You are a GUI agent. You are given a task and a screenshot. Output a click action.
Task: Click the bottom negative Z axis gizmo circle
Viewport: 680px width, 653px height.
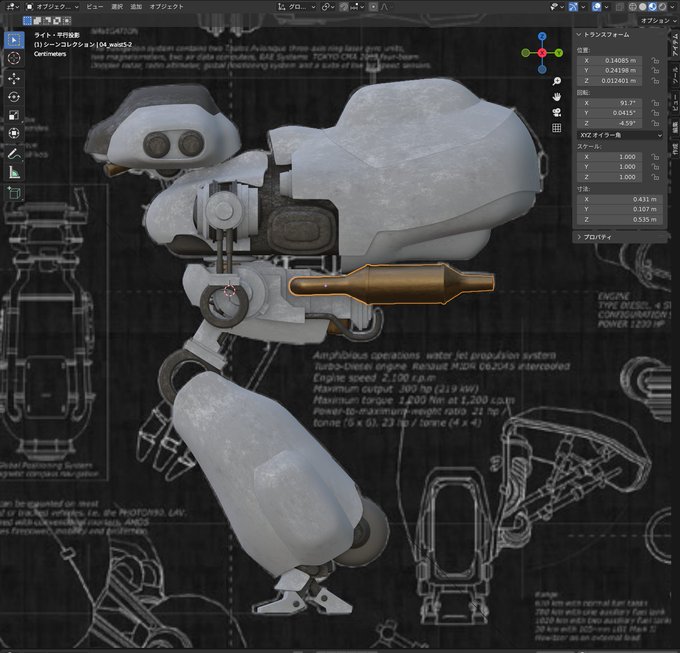[542, 69]
